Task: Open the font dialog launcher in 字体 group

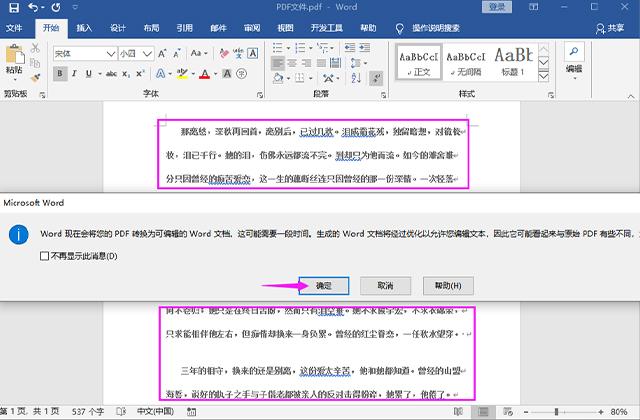Action: (x=260, y=95)
